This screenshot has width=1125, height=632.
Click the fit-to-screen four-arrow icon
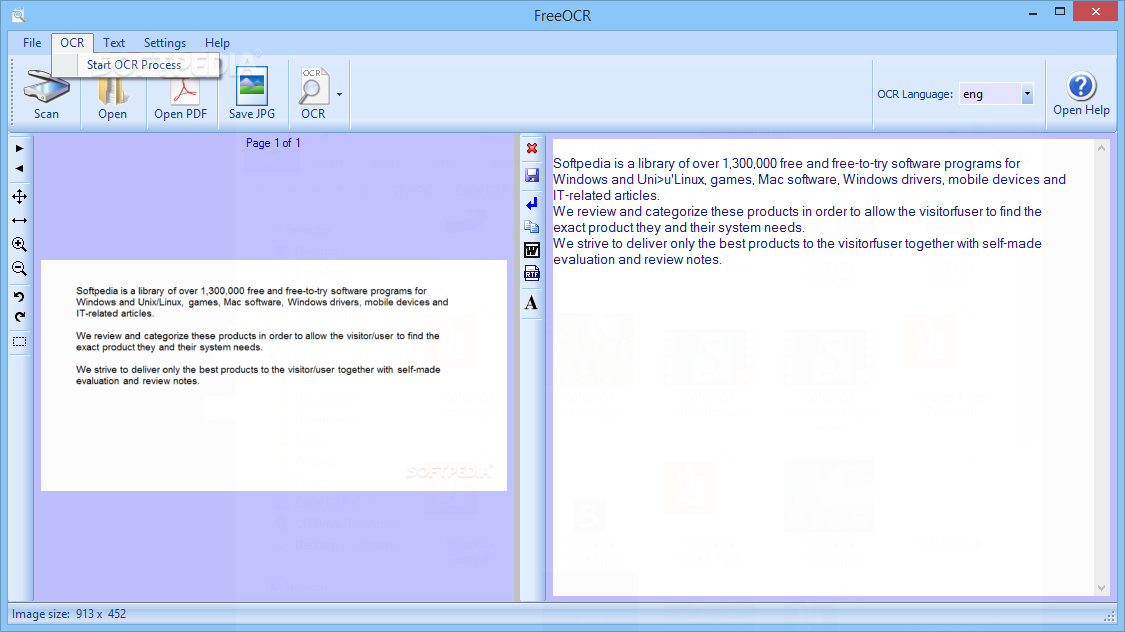19,197
